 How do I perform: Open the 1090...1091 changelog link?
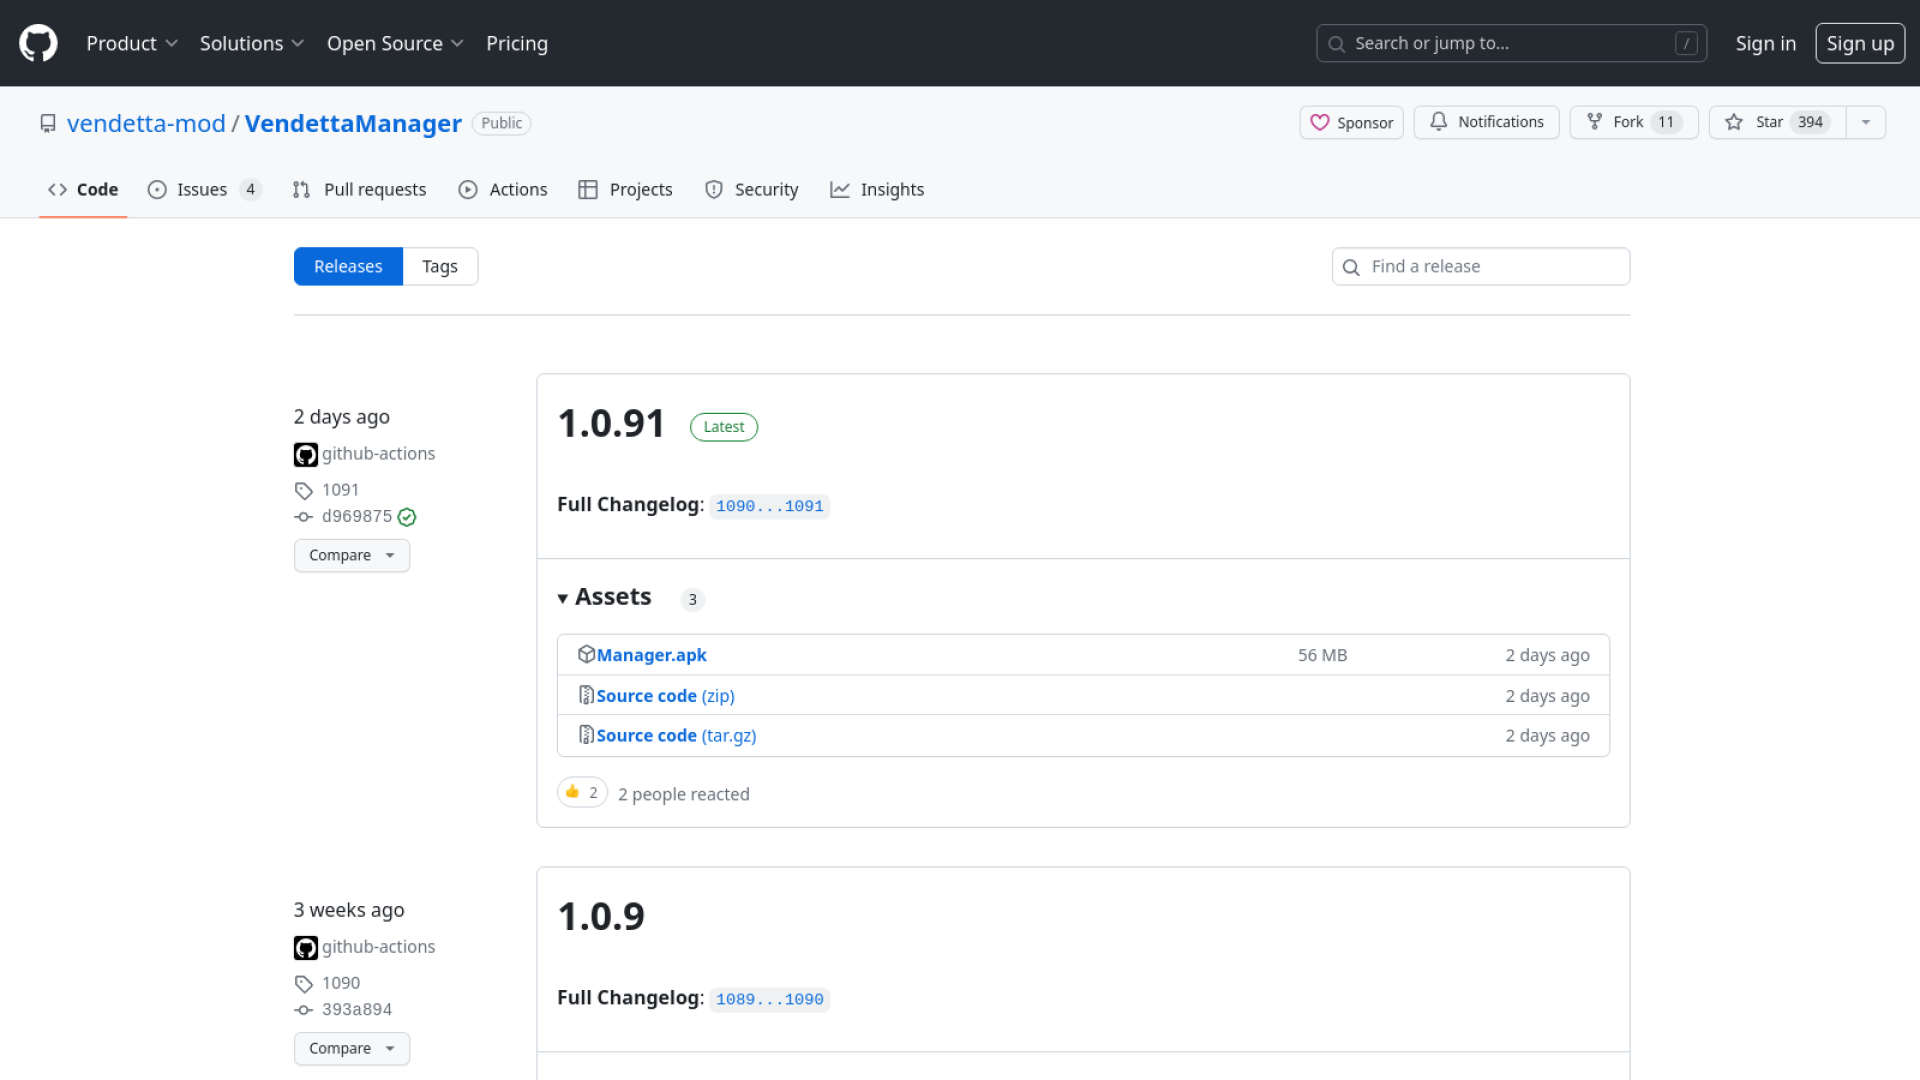(769, 506)
